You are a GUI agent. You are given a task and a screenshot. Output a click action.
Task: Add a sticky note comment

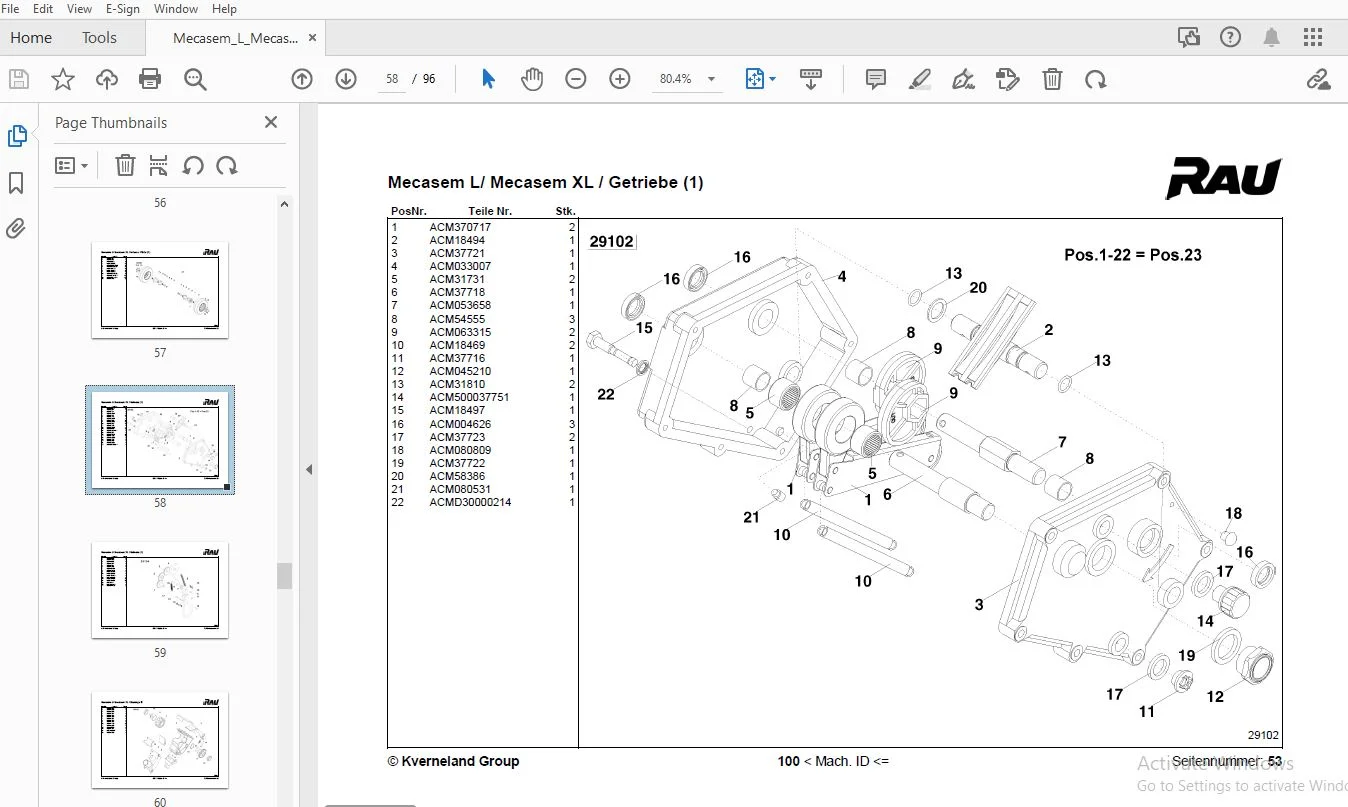(x=876, y=79)
